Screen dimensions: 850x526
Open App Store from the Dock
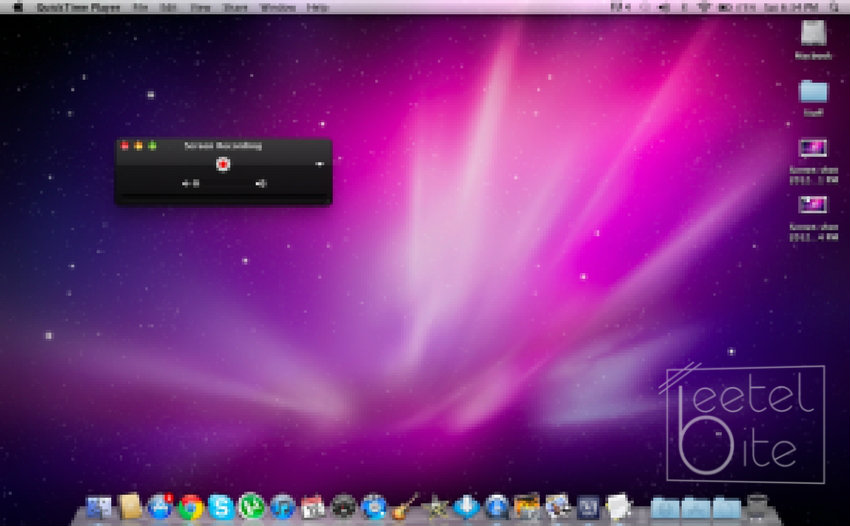(x=160, y=507)
